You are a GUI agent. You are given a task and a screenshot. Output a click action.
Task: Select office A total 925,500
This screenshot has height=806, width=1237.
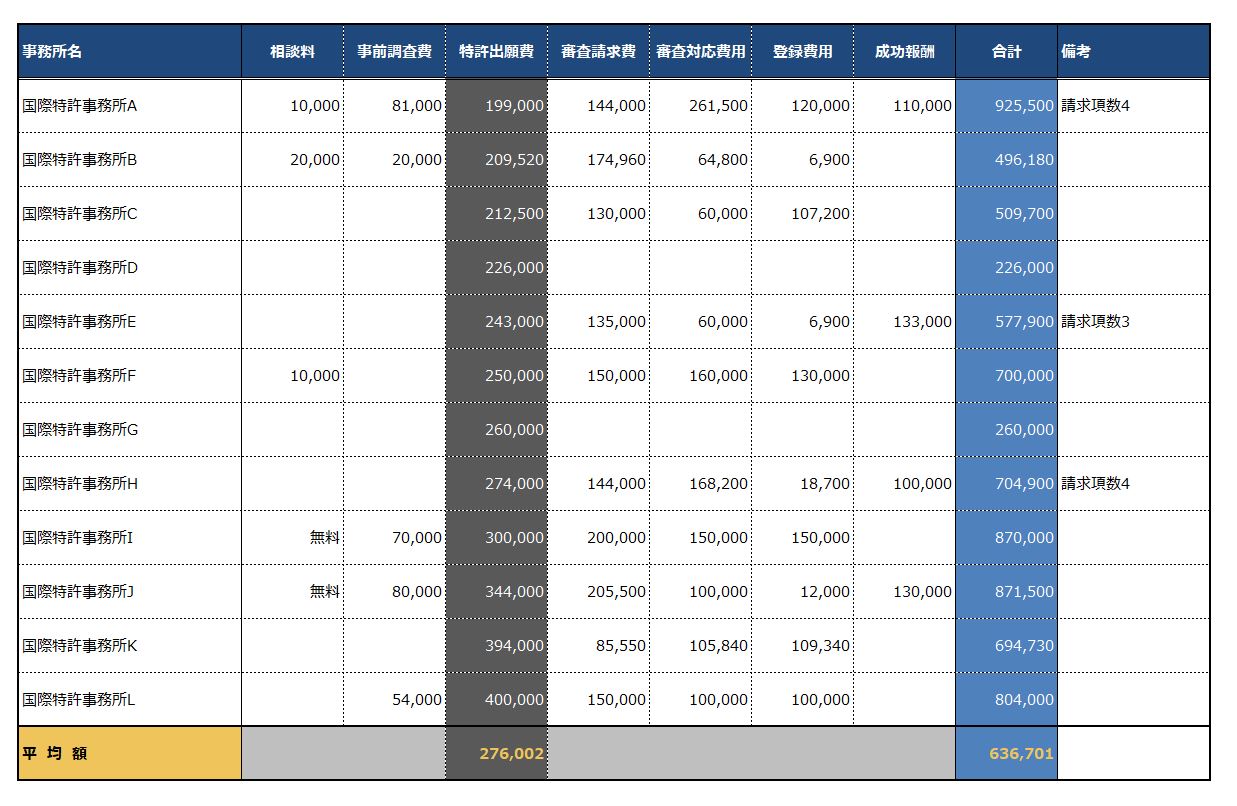point(1006,106)
